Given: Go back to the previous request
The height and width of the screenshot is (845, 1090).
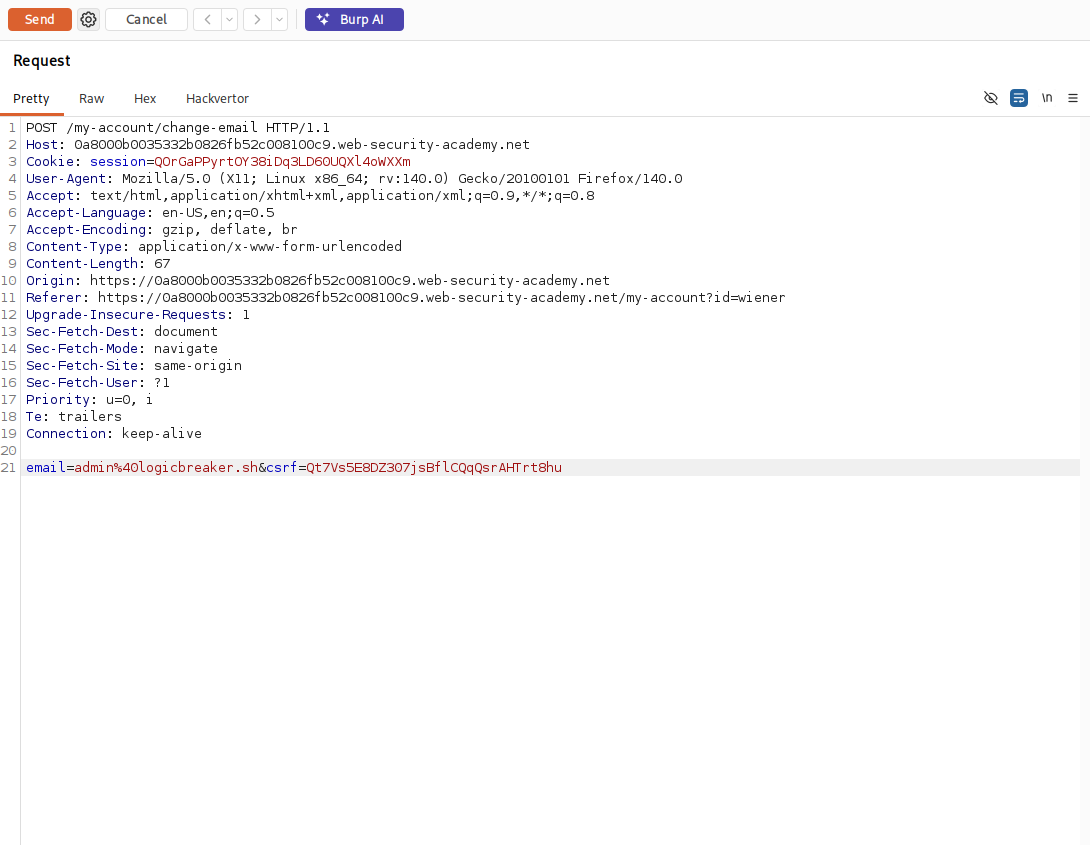Looking at the screenshot, I should [x=207, y=19].
